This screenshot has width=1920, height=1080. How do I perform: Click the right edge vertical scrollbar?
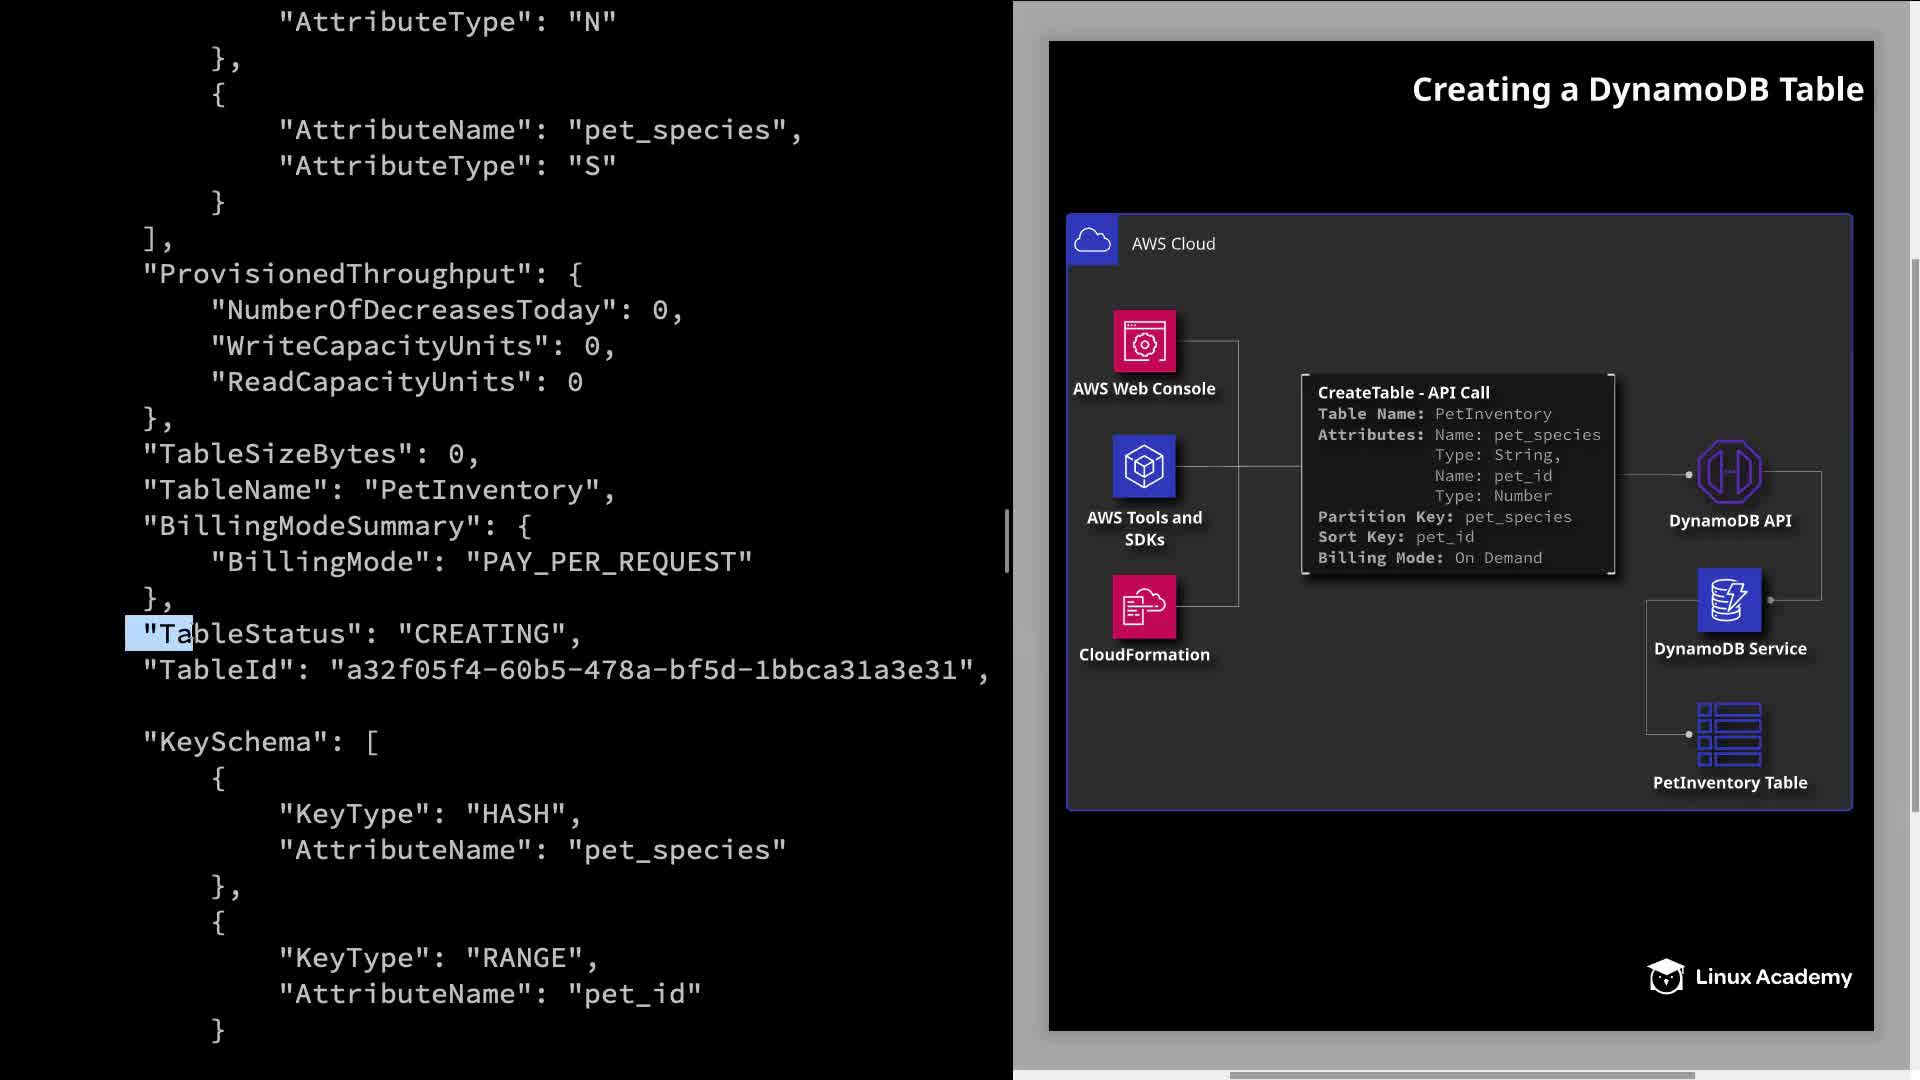tap(1915, 535)
